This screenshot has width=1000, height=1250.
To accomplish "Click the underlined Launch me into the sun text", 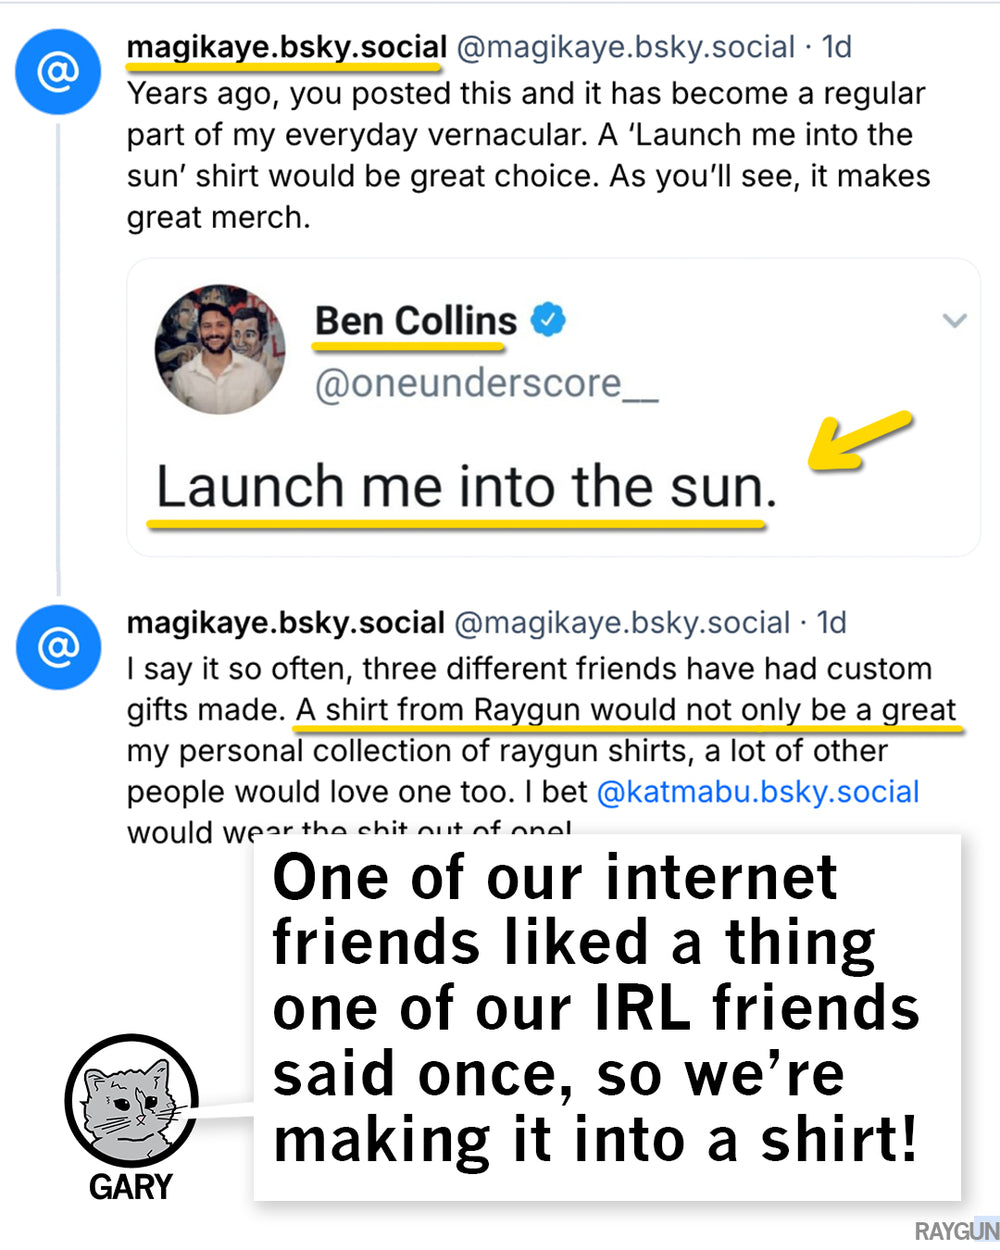I will coord(465,487).
